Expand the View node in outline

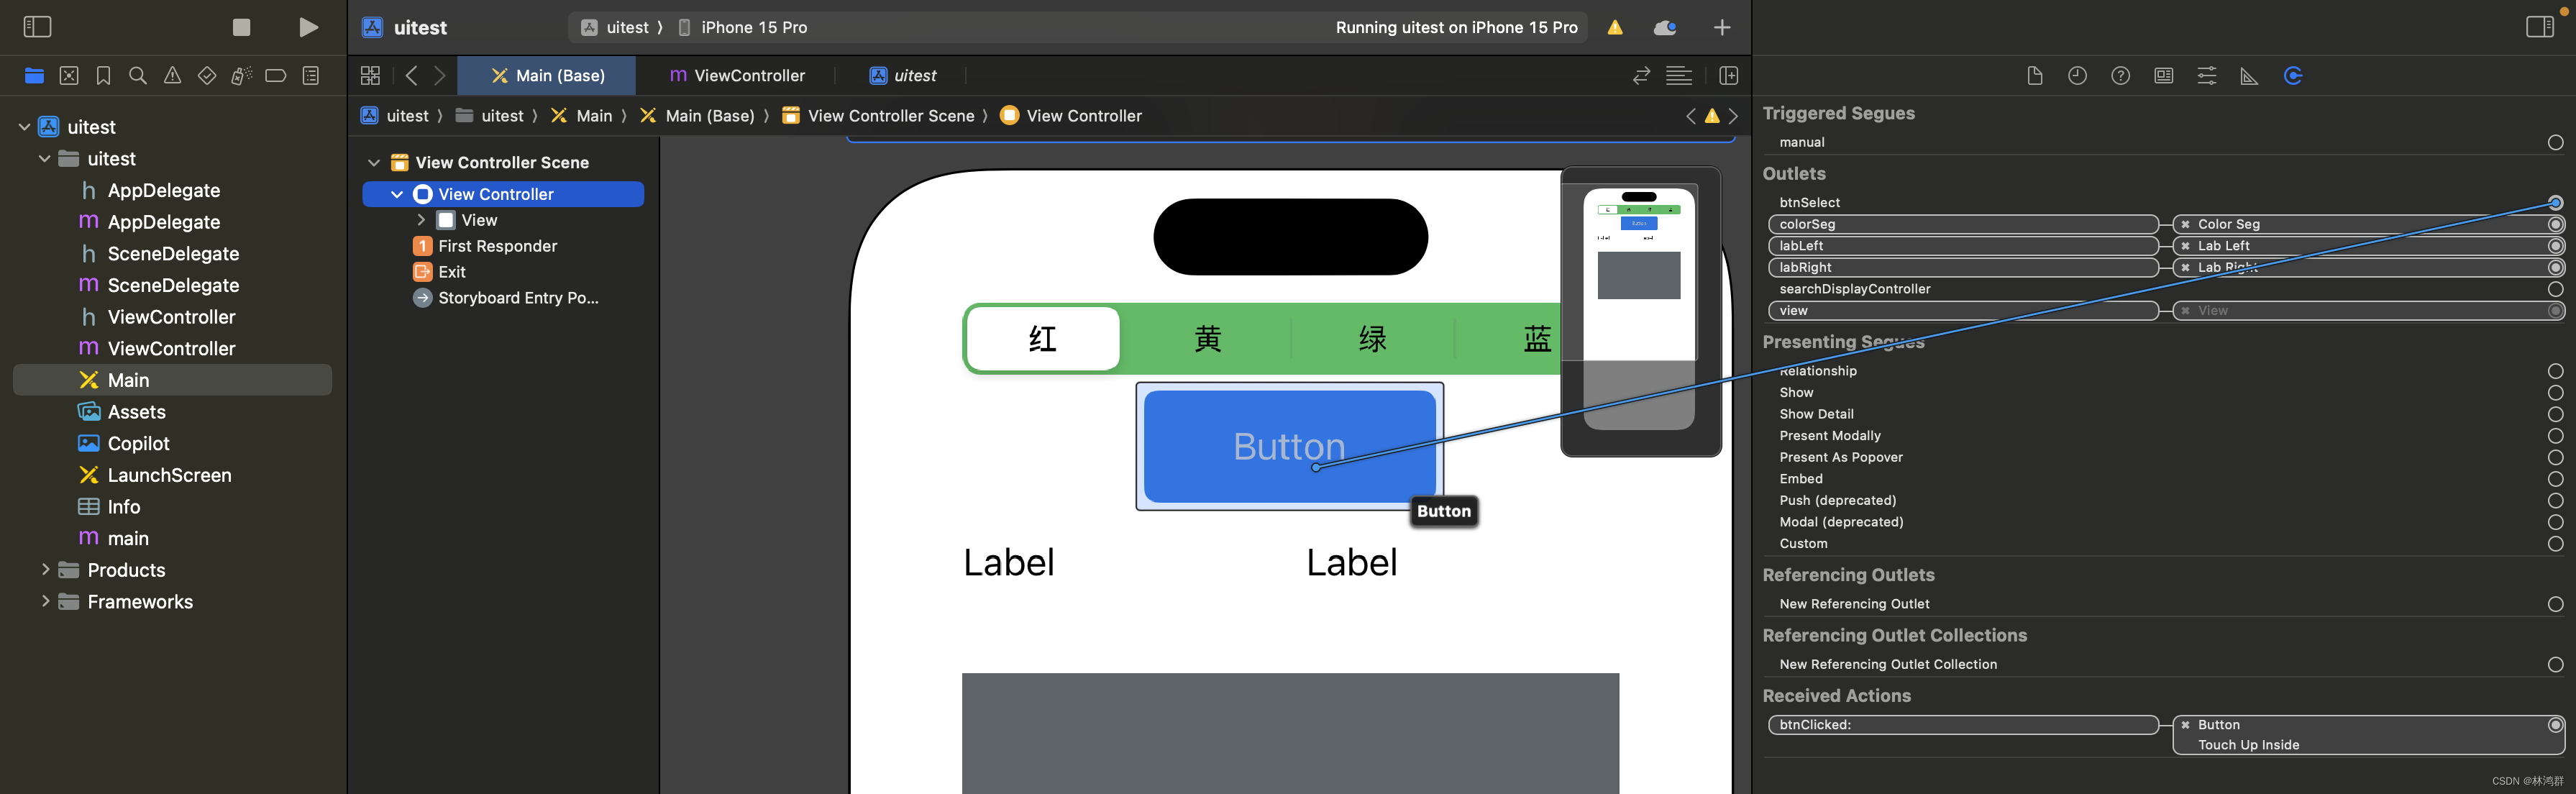(x=421, y=220)
